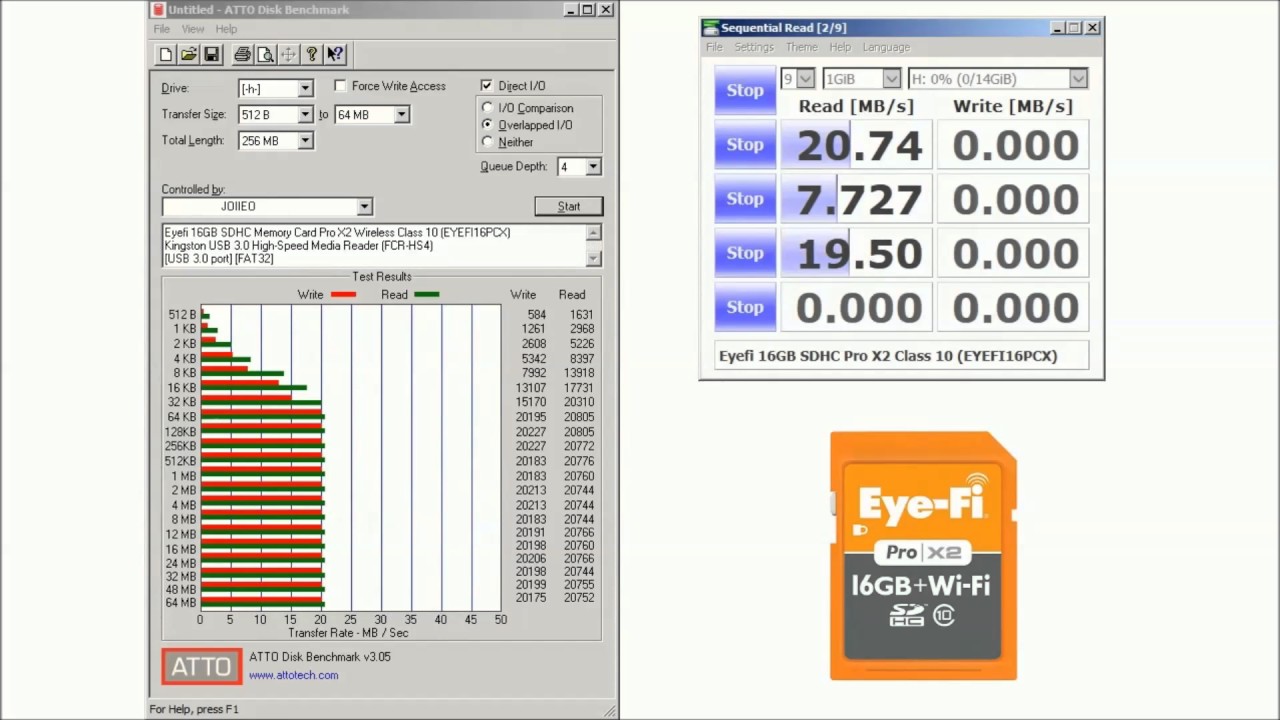Click the bottom Stop button beside 0.000 read
This screenshot has height=720, width=1280.
coord(745,306)
